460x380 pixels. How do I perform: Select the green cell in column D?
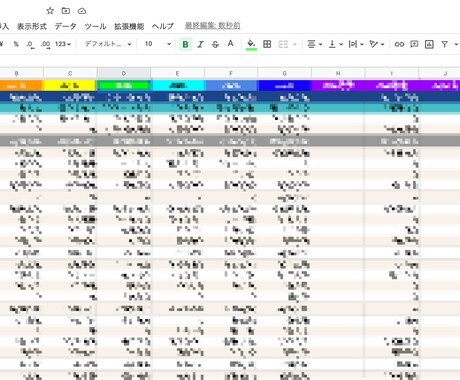tap(124, 85)
